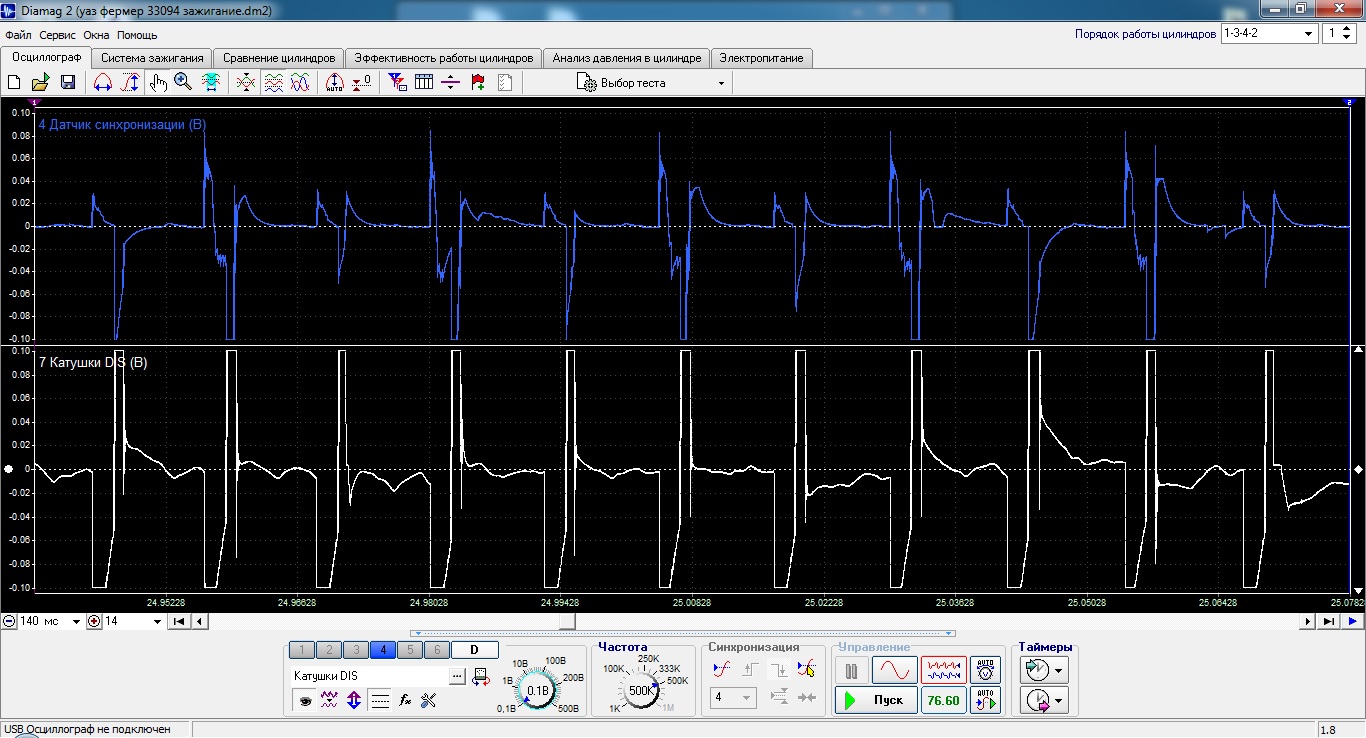Image resolution: width=1366 pixels, height=738 pixels.
Task: Click the stacked waveforms display mode icon
Action: click(273, 83)
